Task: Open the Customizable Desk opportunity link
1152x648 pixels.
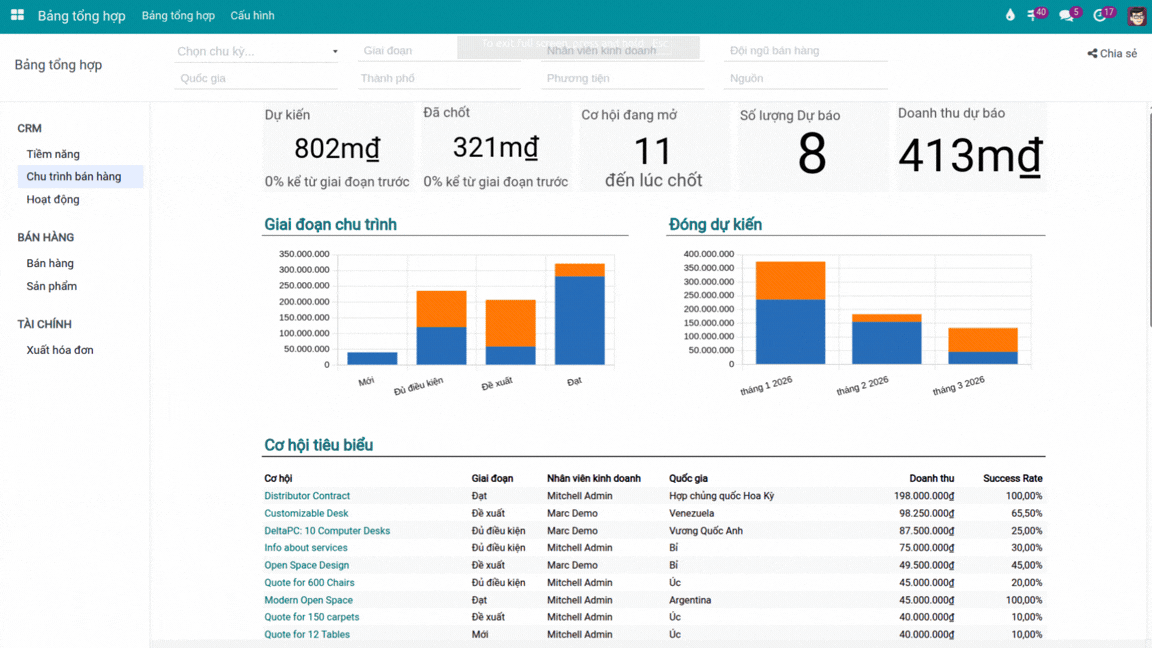Action: click(x=306, y=513)
